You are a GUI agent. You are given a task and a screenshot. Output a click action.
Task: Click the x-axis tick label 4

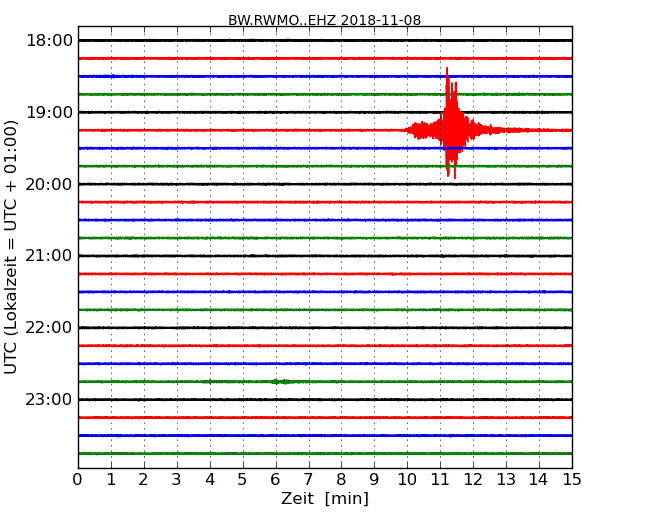(210, 479)
